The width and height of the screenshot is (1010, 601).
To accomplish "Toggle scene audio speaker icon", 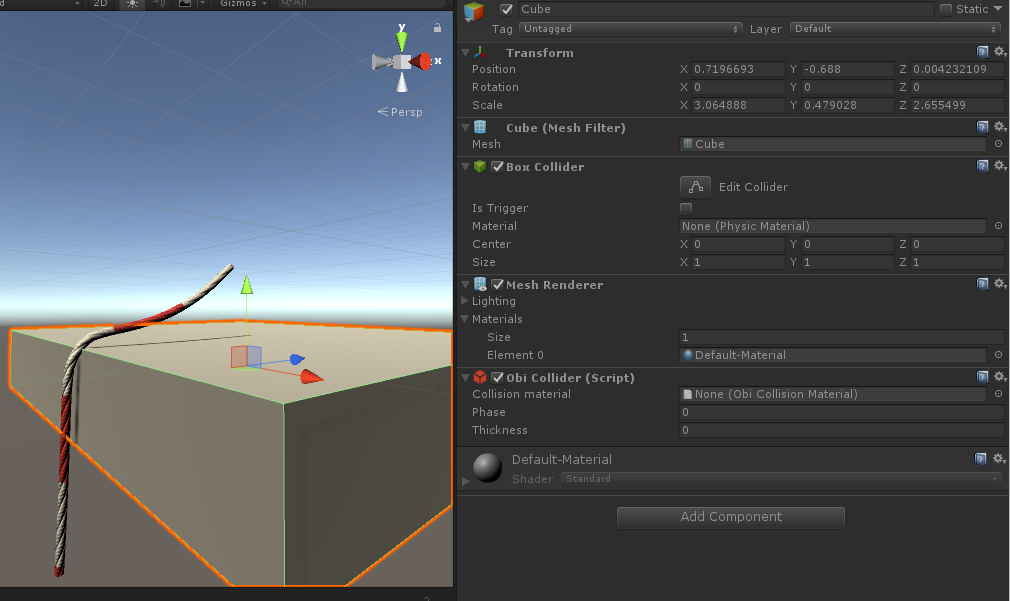I will coord(158,3).
